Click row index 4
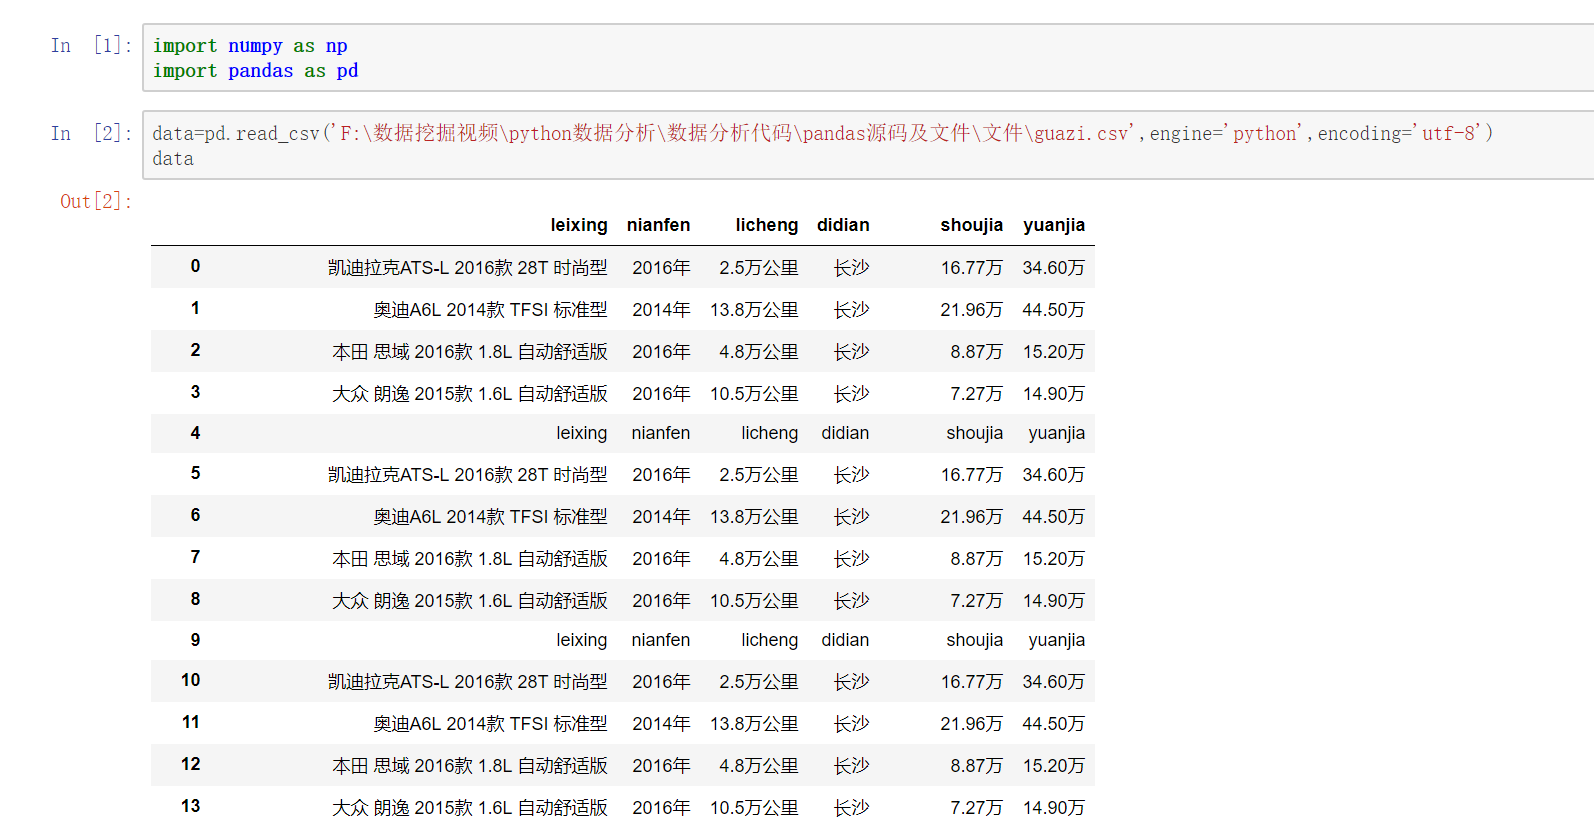Image resolution: width=1594 pixels, height=819 pixels. (195, 433)
